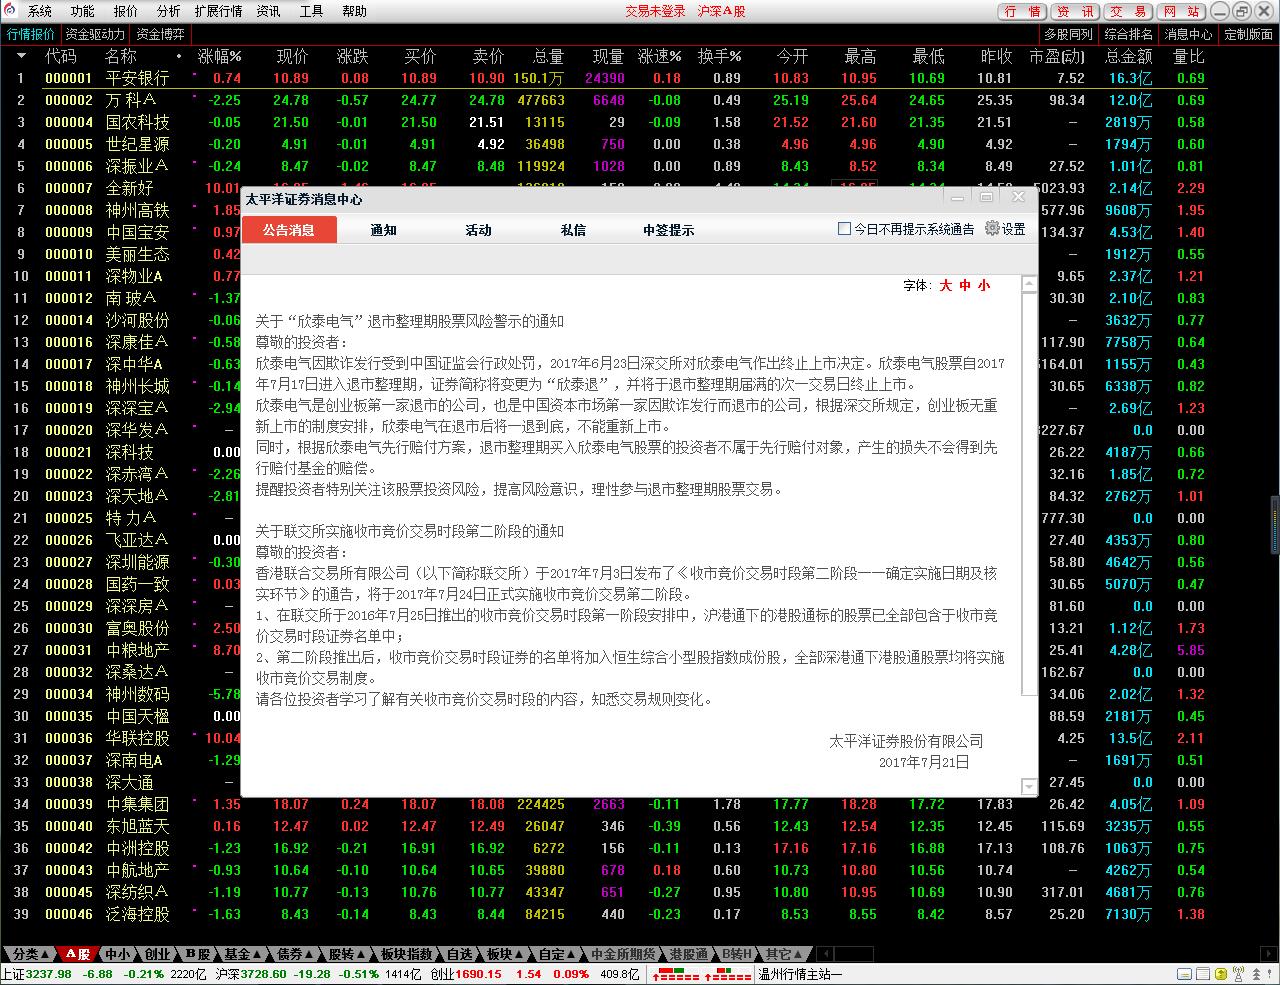This screenshot has width=1280, height=985.
Task: Open the 工具 menu
Action: 311,11
